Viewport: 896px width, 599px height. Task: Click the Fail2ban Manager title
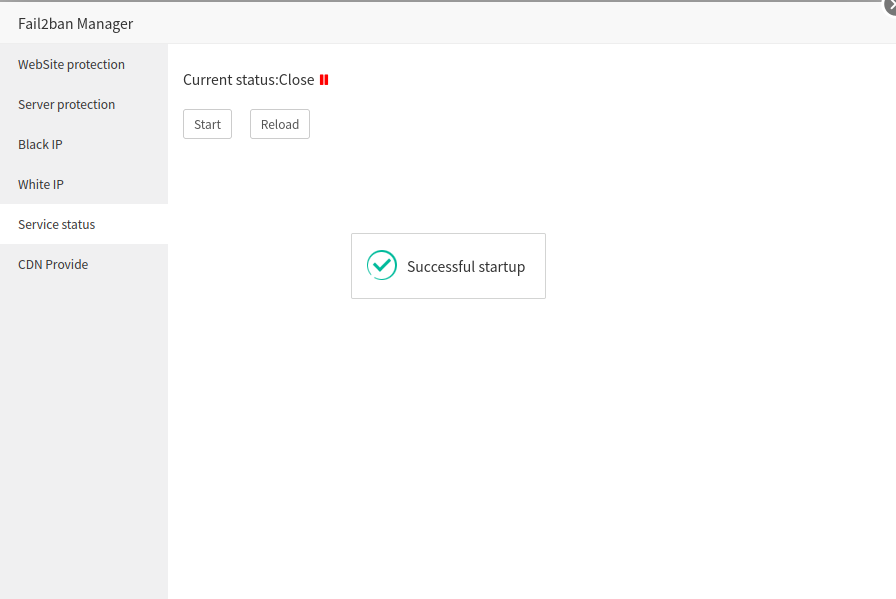click(x=75, y=24)
